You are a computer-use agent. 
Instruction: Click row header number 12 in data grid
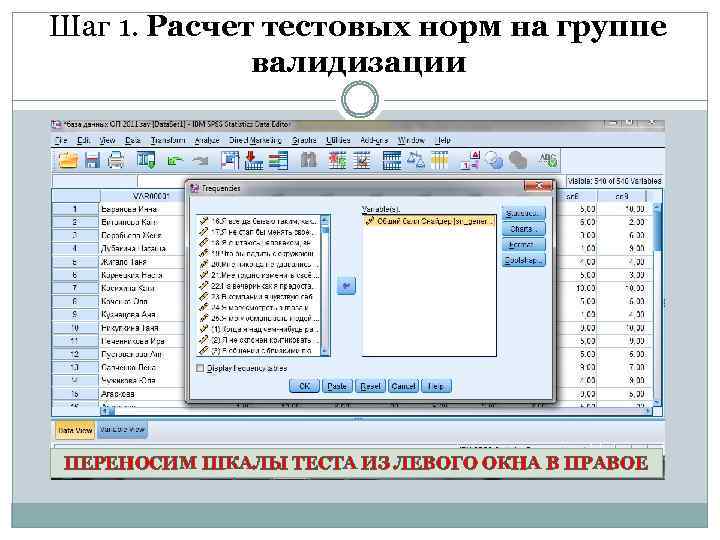(75, 354)
